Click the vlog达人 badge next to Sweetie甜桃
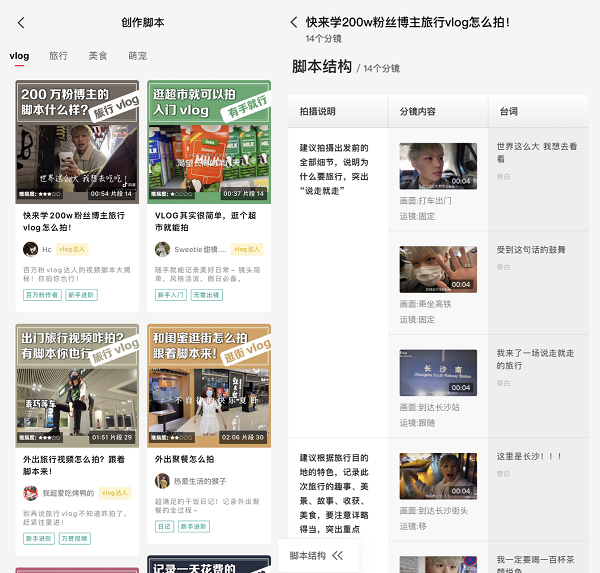Viewport: 600px width, 573px height. [247, 249]
